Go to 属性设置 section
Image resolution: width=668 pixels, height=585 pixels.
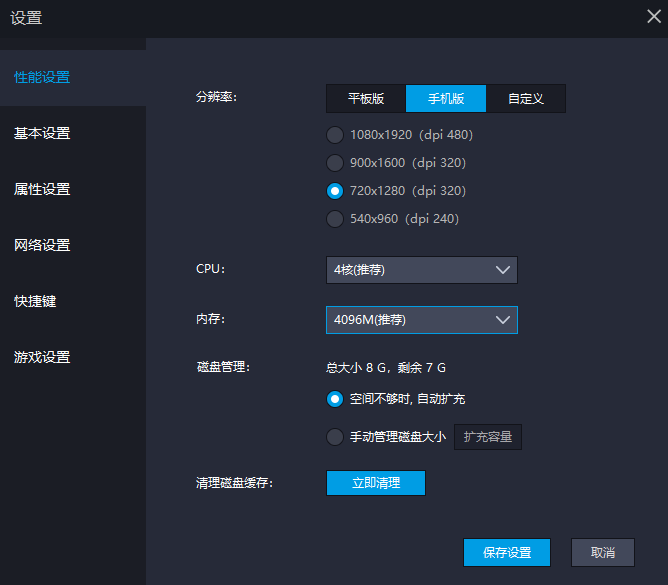click(42, 190)
